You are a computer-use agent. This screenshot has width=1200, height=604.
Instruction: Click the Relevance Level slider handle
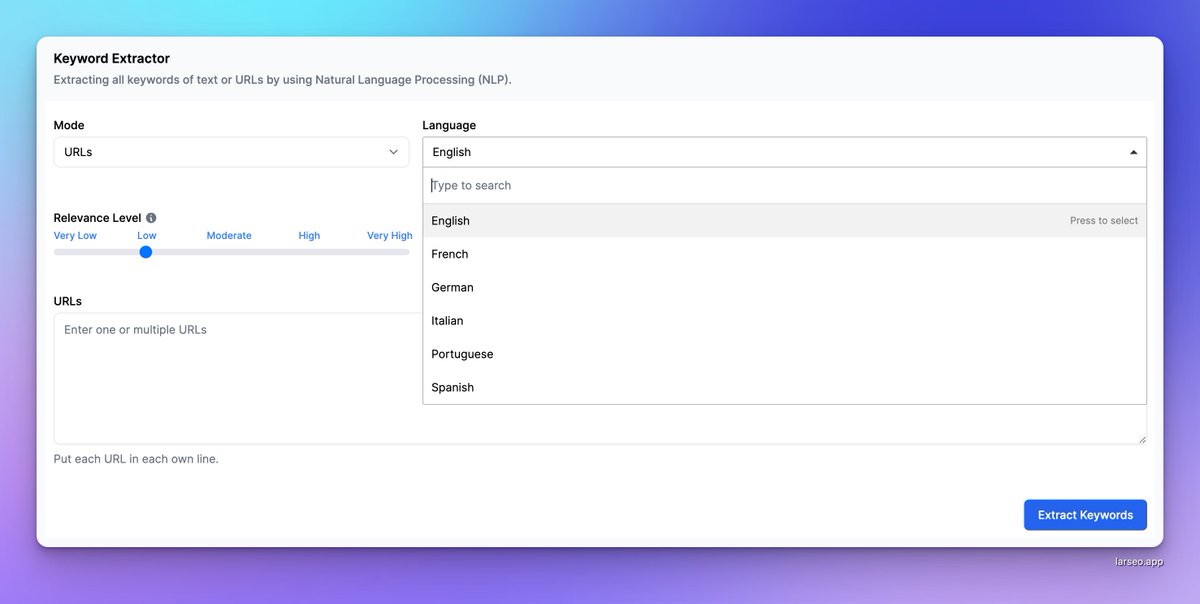pyautogui.click(x=146, y=252)
